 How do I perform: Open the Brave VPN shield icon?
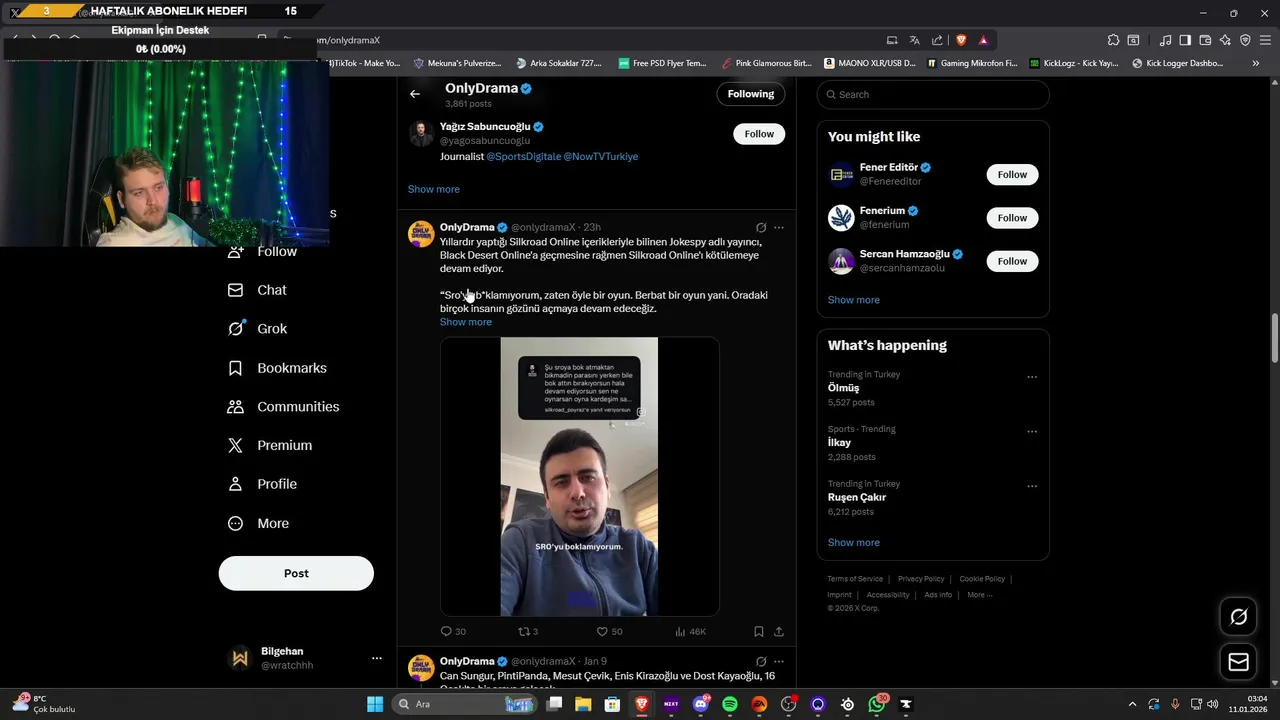1245,40
